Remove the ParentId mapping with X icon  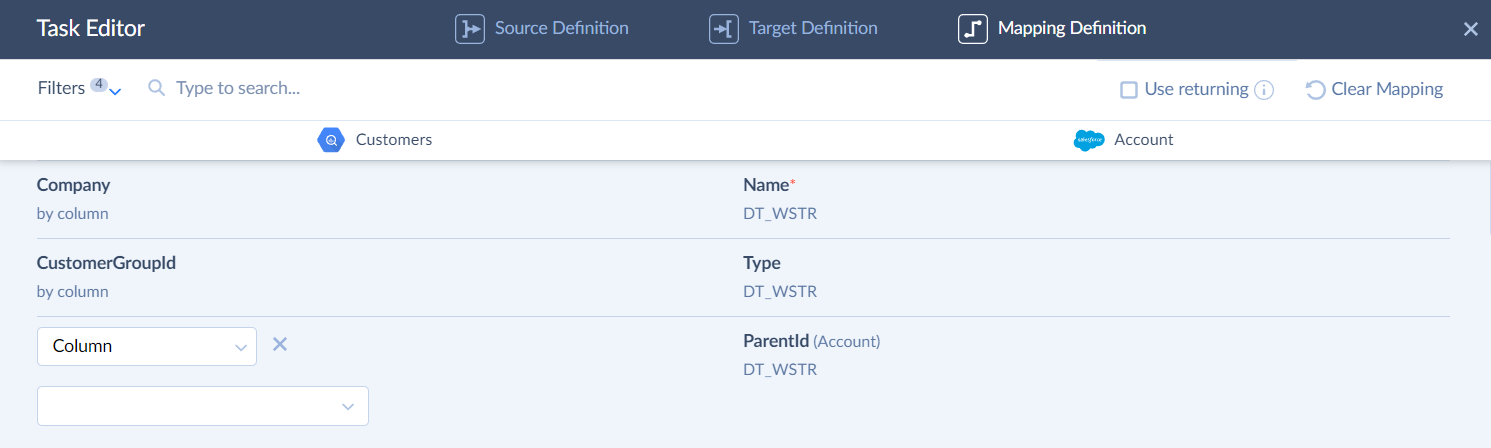280,345
